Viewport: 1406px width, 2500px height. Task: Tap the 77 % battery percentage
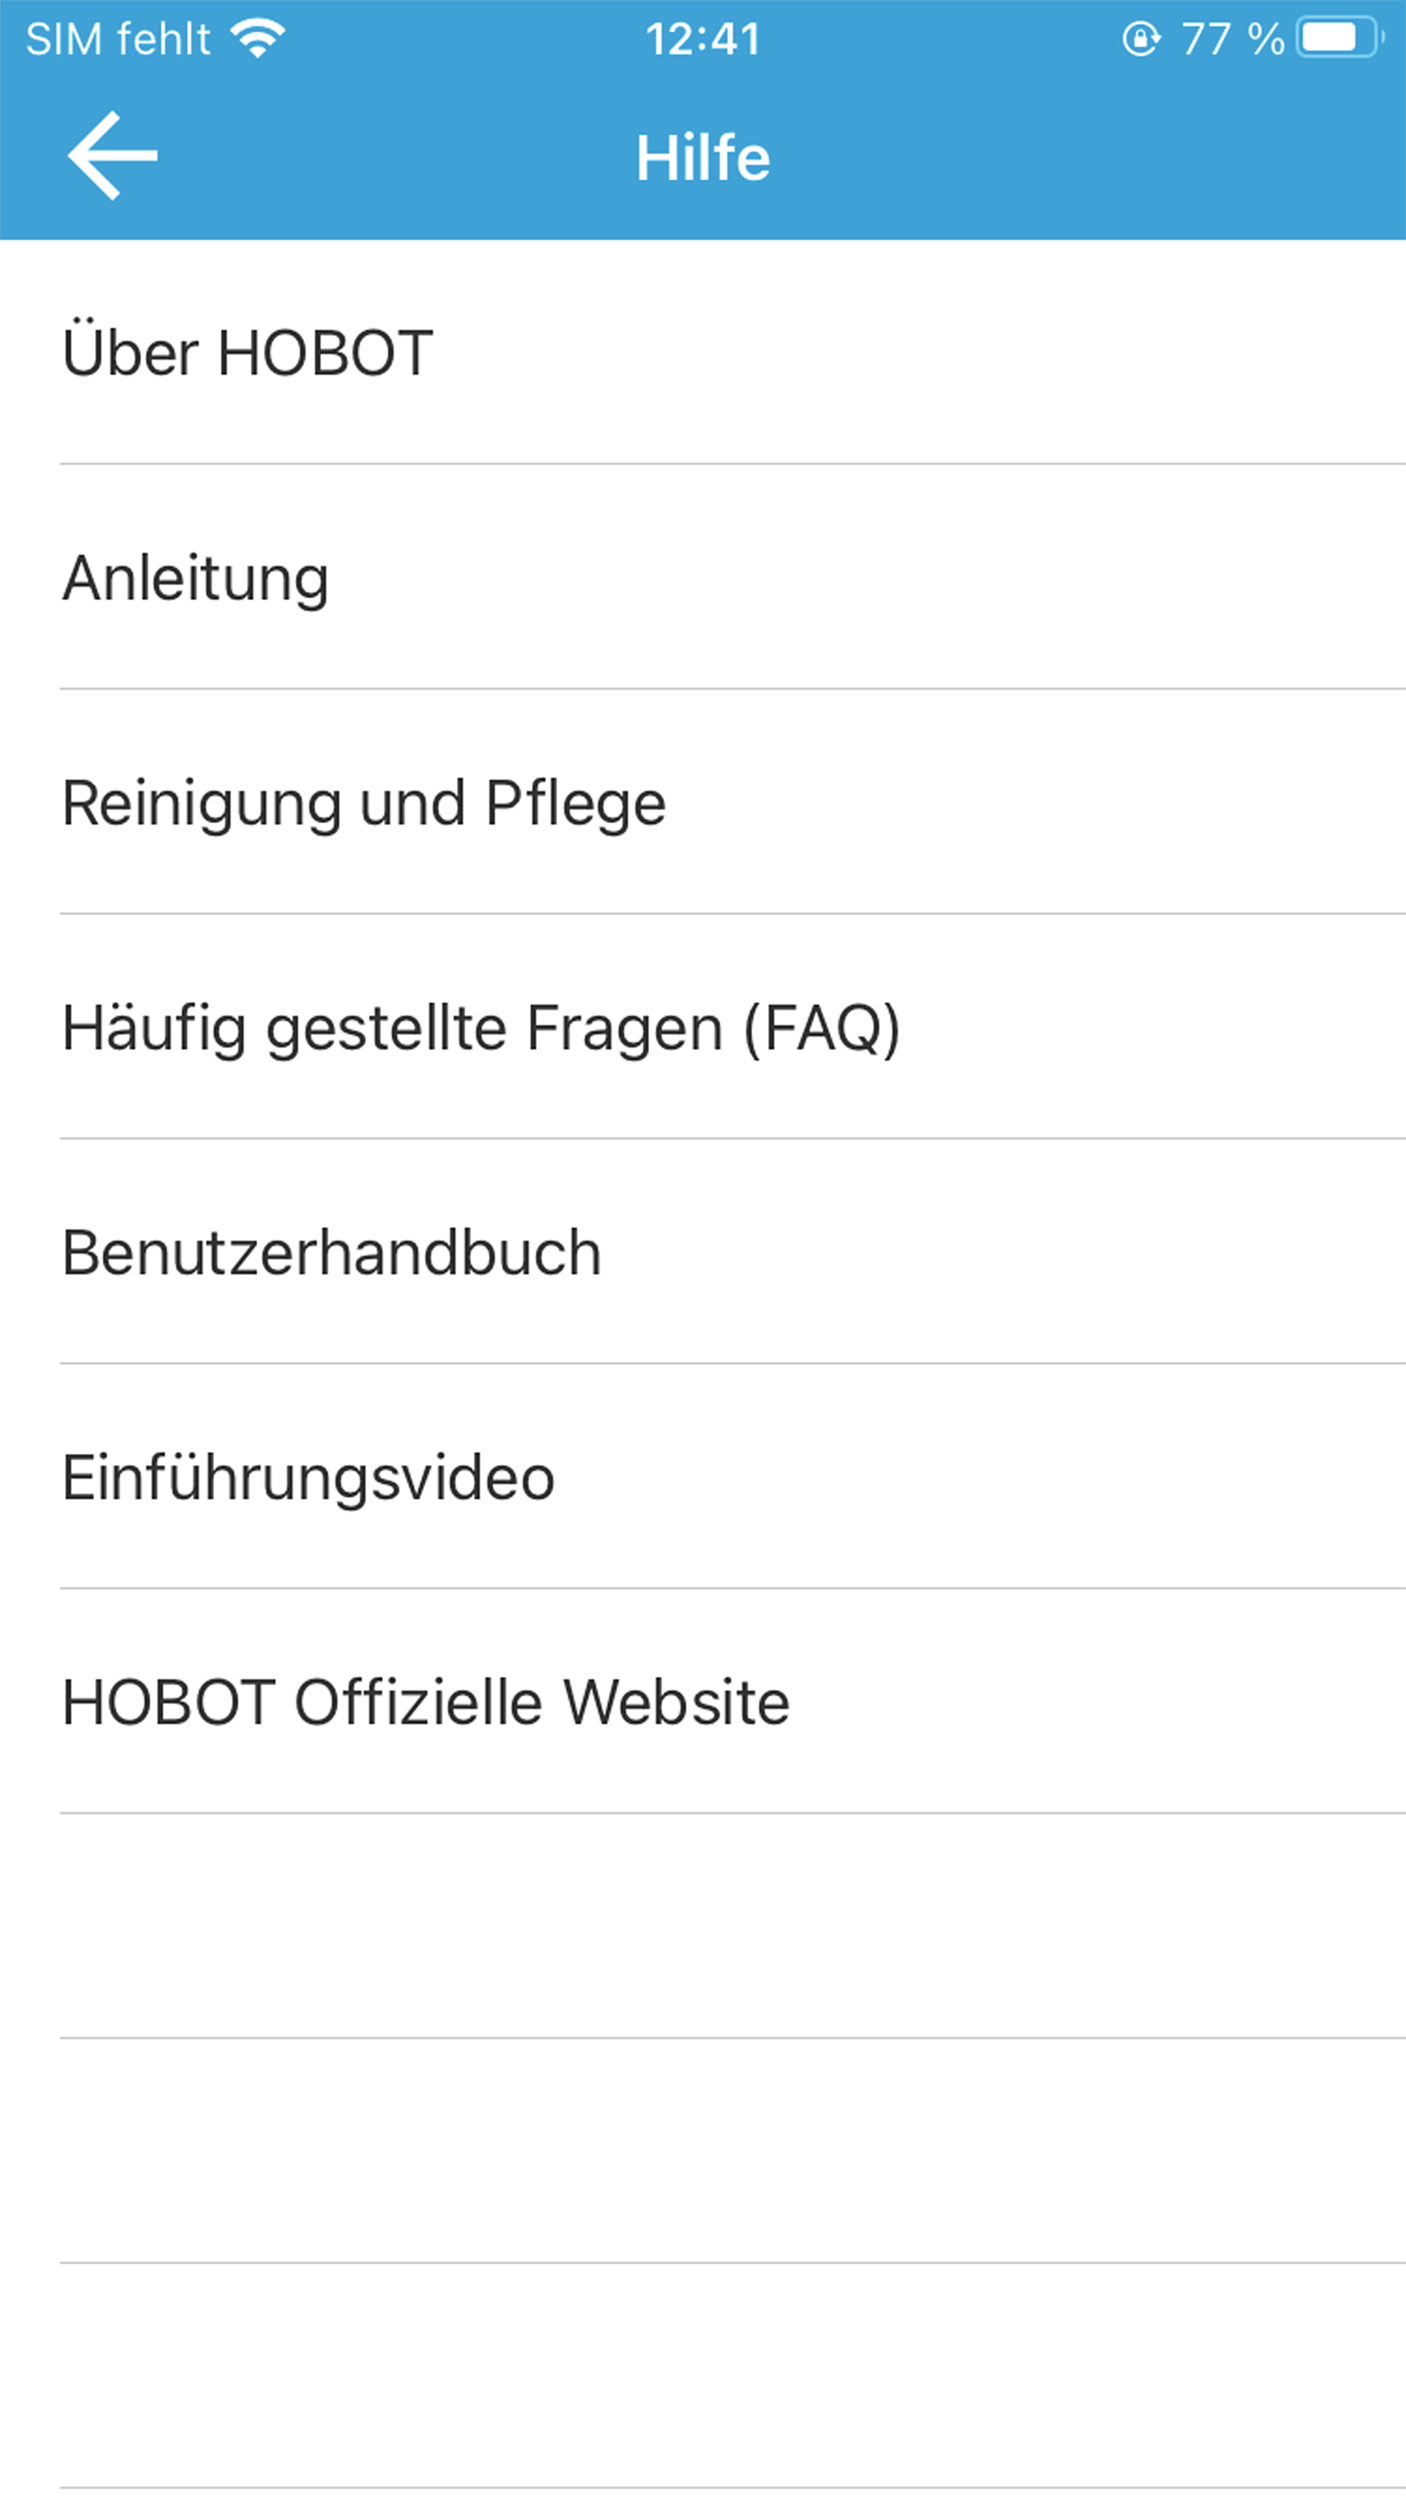coord(1232,40)
